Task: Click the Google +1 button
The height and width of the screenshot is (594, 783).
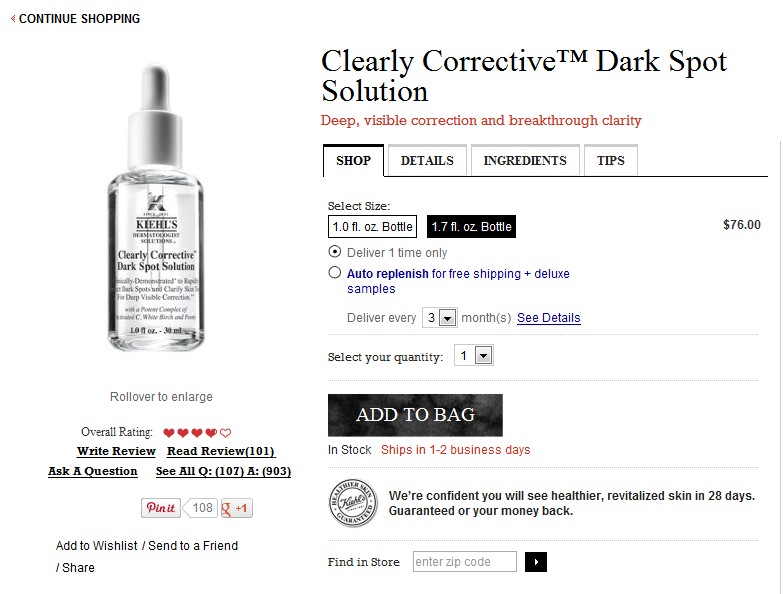Action: [237, 508]
